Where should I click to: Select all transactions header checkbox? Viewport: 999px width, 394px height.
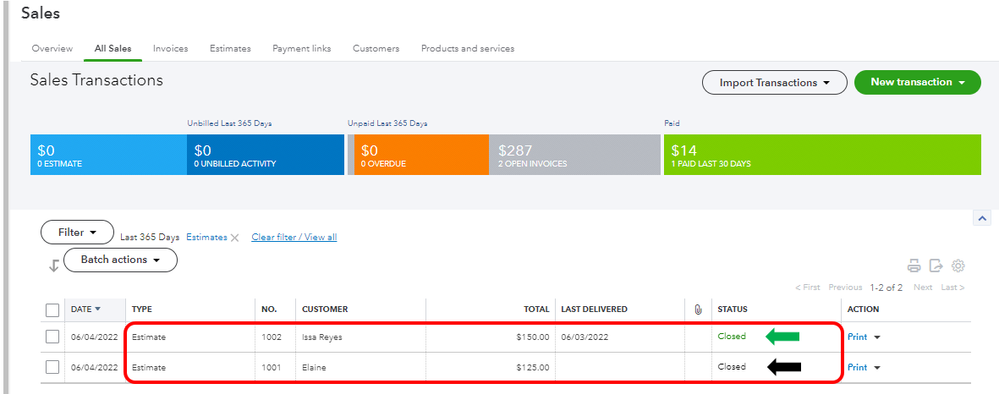click(52, 310)
